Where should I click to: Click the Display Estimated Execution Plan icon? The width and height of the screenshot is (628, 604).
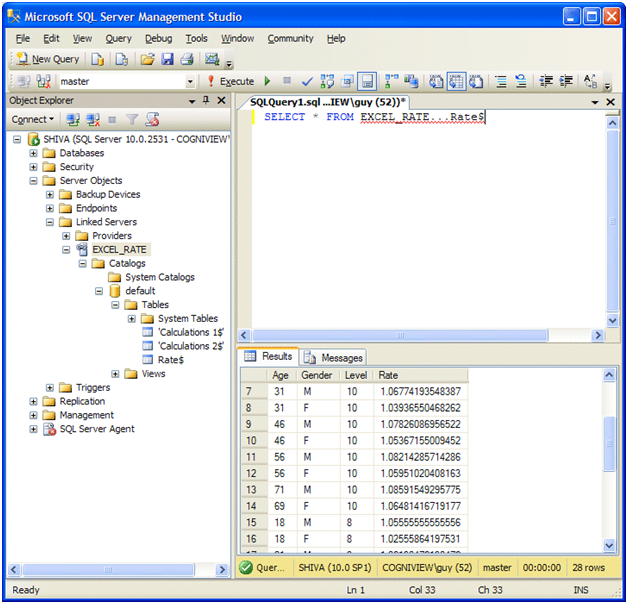(327, 81)
